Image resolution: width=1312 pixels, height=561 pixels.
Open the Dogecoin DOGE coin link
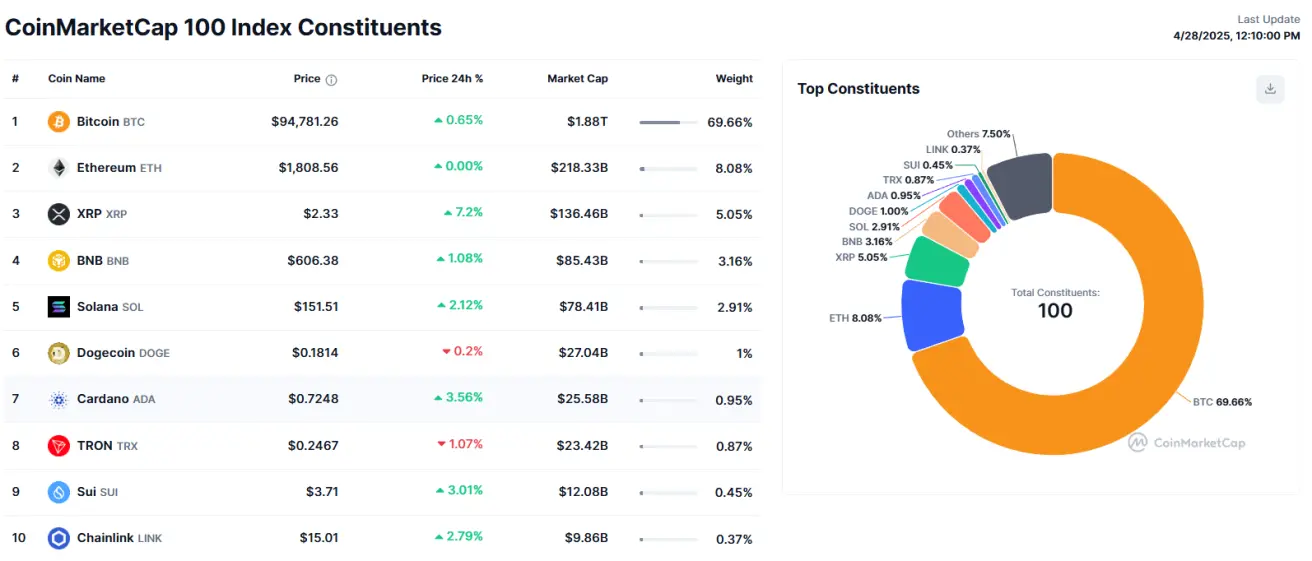(x=123, y=353)
